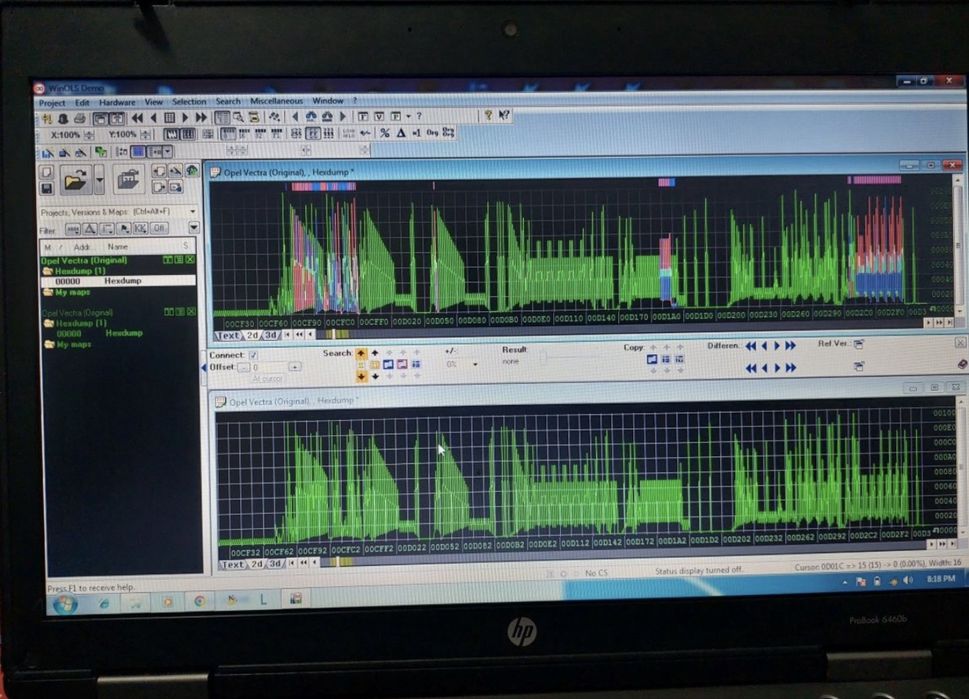Click the large open project folder icon
The width and height of the screenshot is (969, 699).
point(75,180)
